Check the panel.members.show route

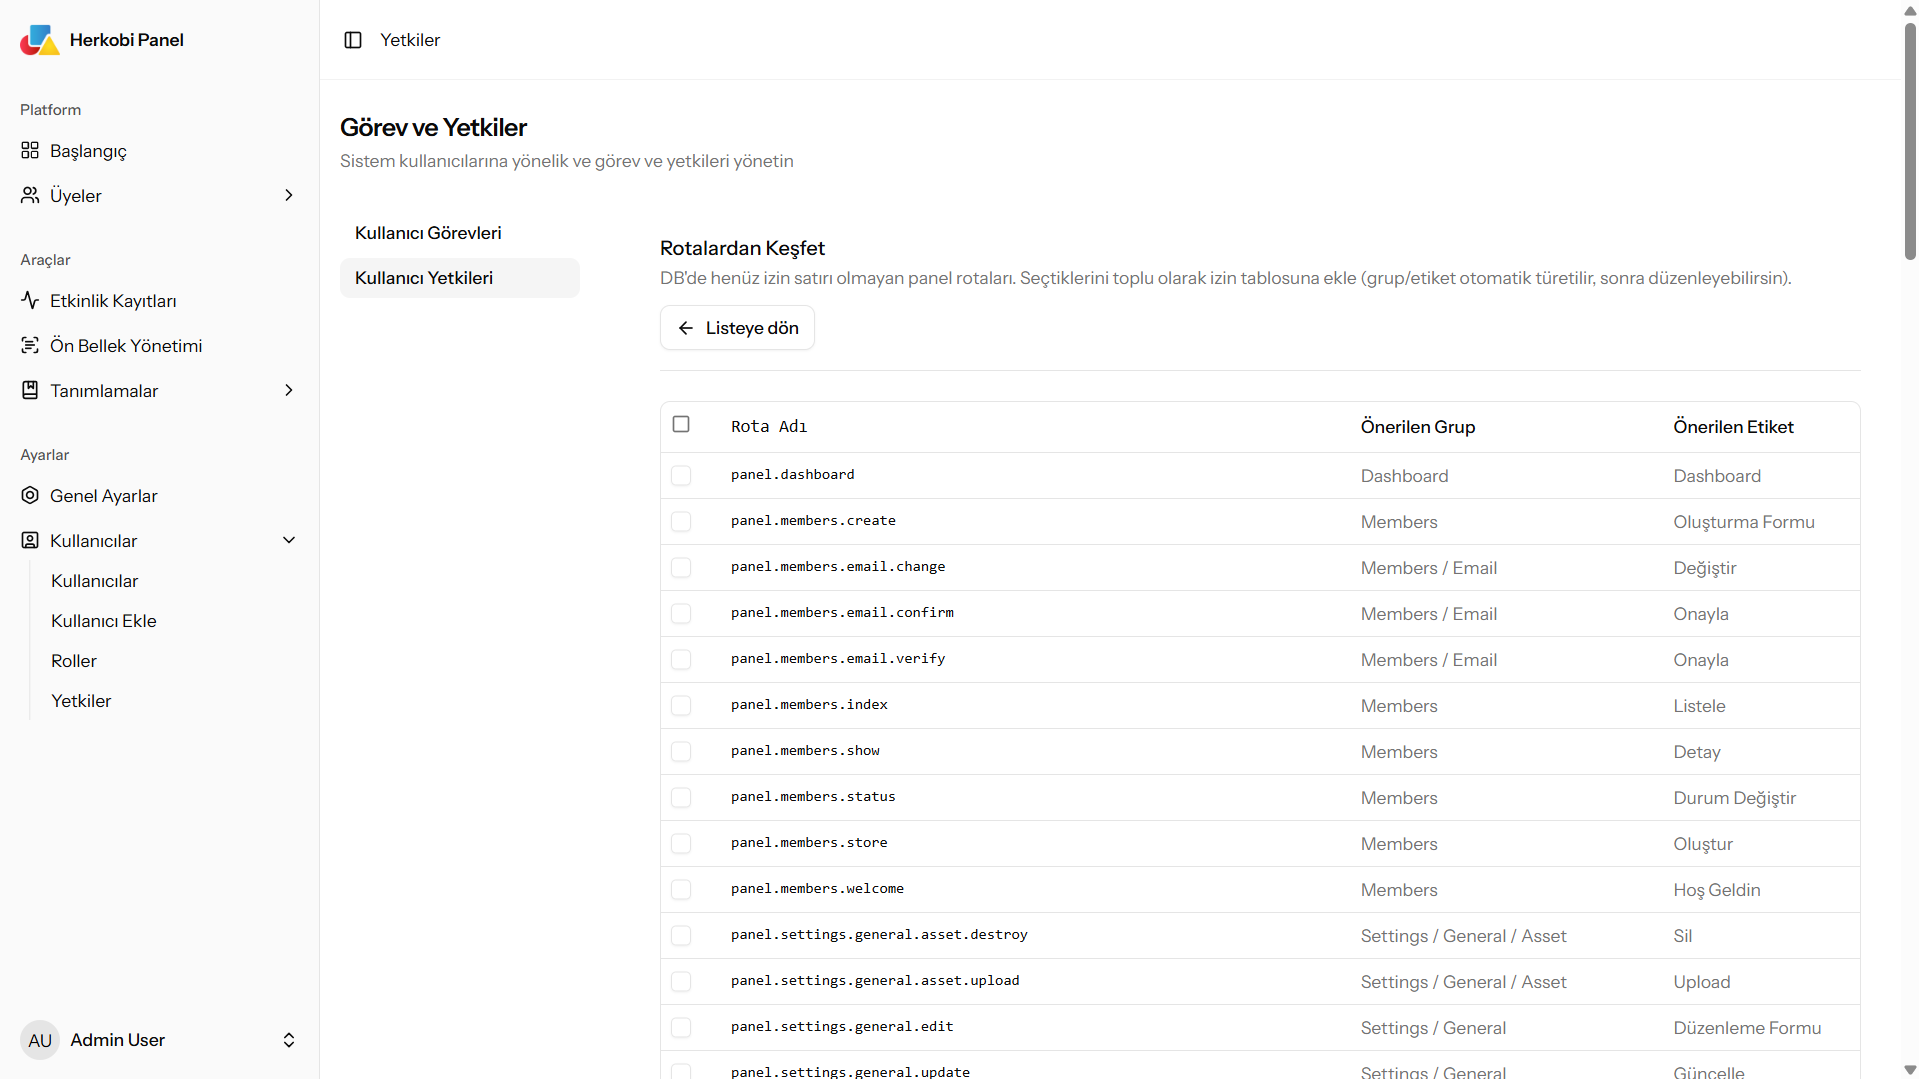pos(681,751)
